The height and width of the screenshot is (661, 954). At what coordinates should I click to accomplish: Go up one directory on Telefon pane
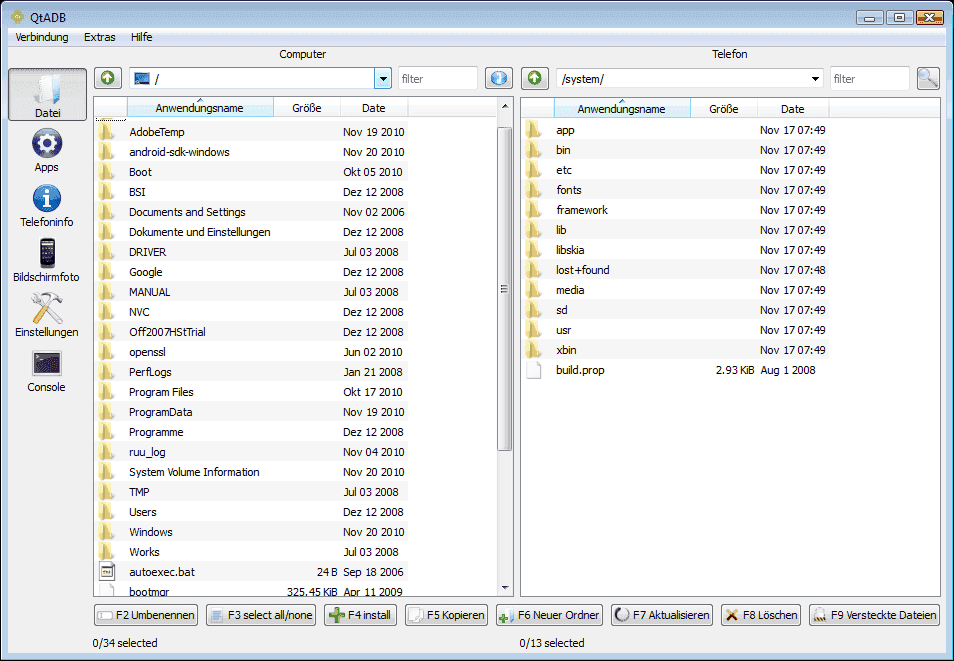pos(535,78)
